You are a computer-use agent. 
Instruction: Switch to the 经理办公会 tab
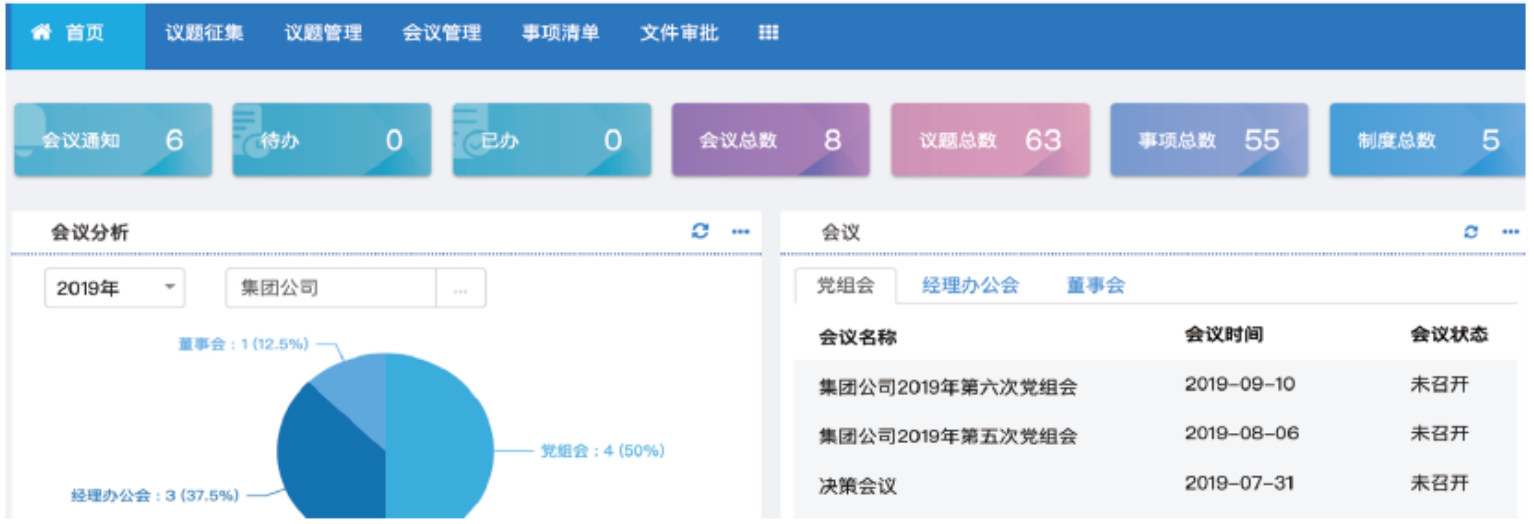(970, 286)
